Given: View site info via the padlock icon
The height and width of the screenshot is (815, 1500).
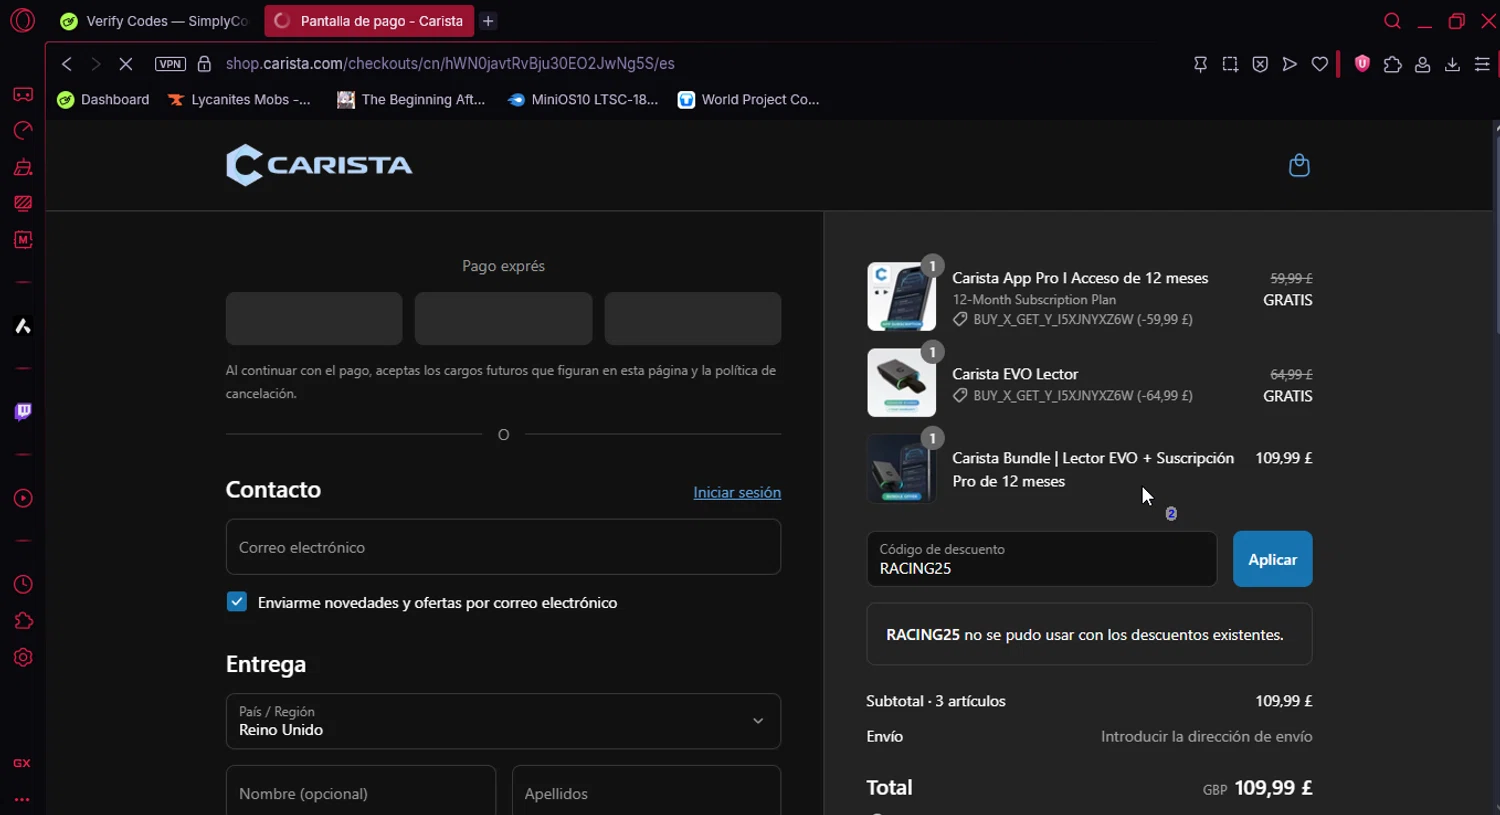Looking at the screenshot, I should pyautogui.click(x=204, y=64).
